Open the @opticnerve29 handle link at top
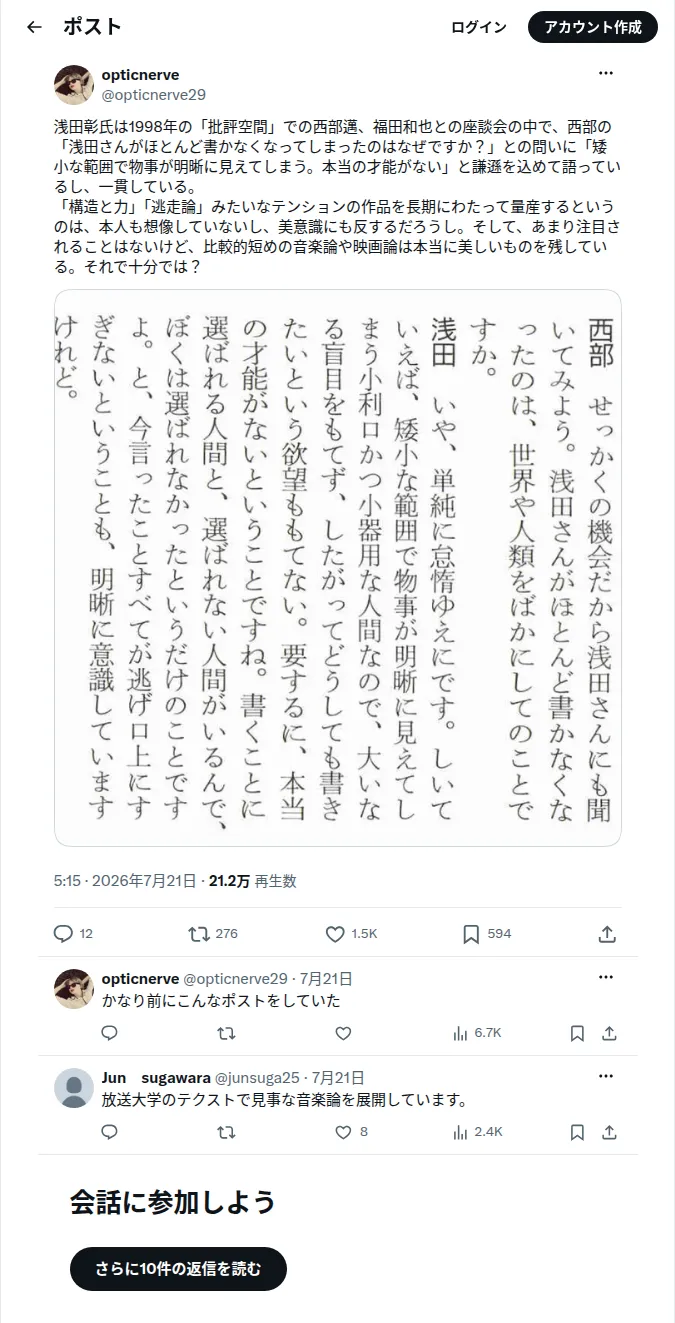Screen dimensions: 675x1323 click(x=154, y=94)
